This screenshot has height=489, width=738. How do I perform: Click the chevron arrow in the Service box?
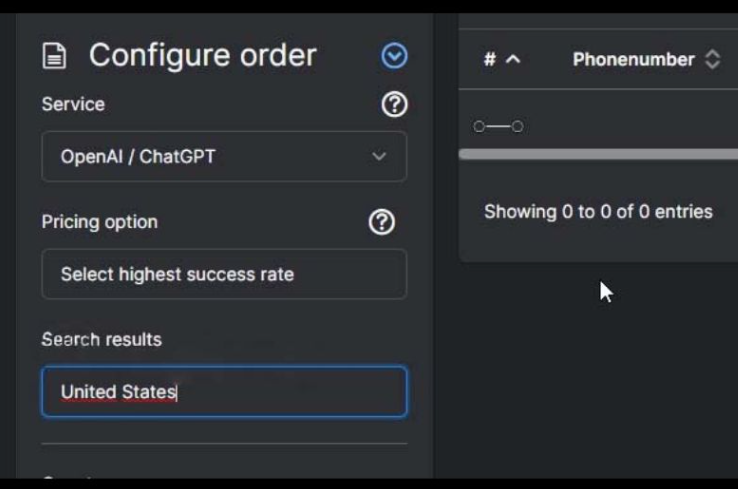379,157
